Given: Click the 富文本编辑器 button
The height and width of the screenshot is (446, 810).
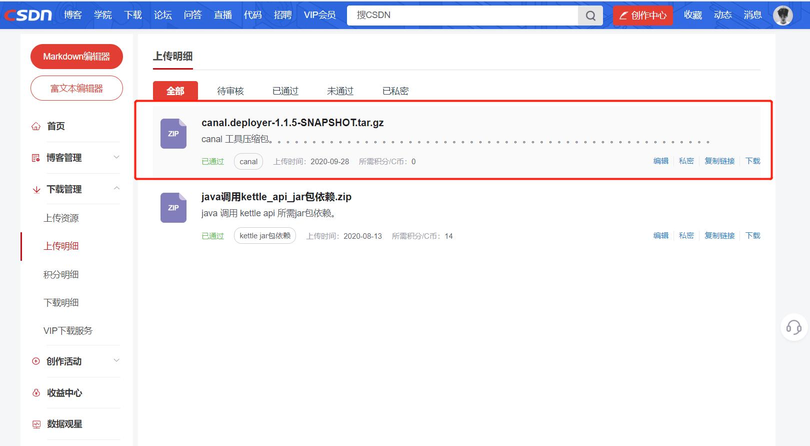Looking at the screenshot, I should 76,88.
